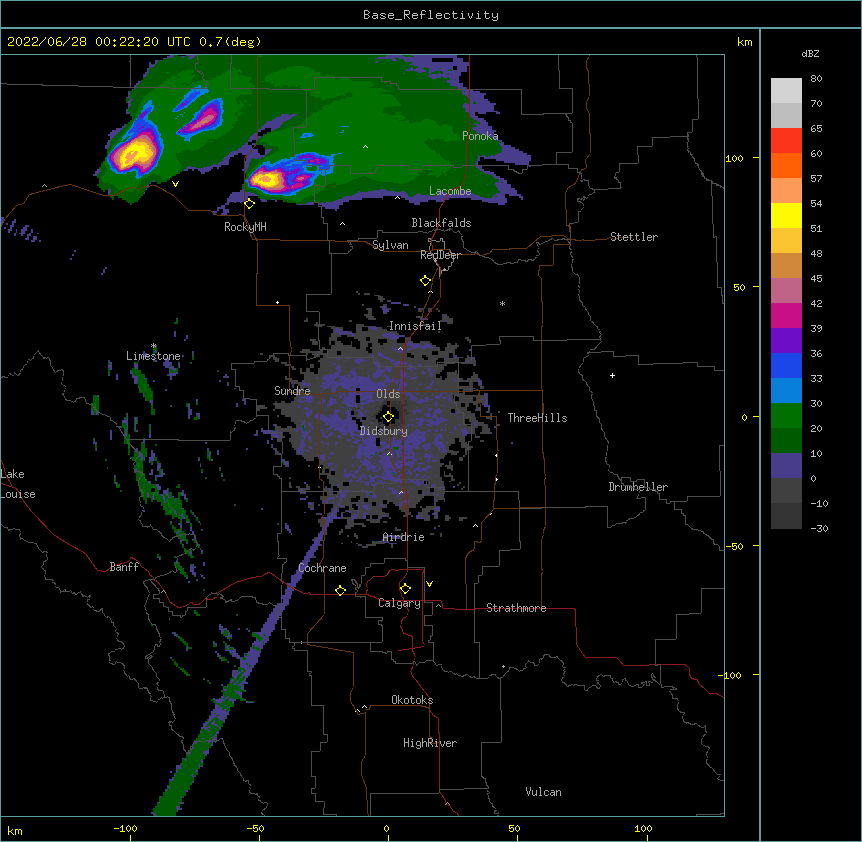Click the Sylvan label
This screenshot has height=842, width=862.
pos(390,245)
